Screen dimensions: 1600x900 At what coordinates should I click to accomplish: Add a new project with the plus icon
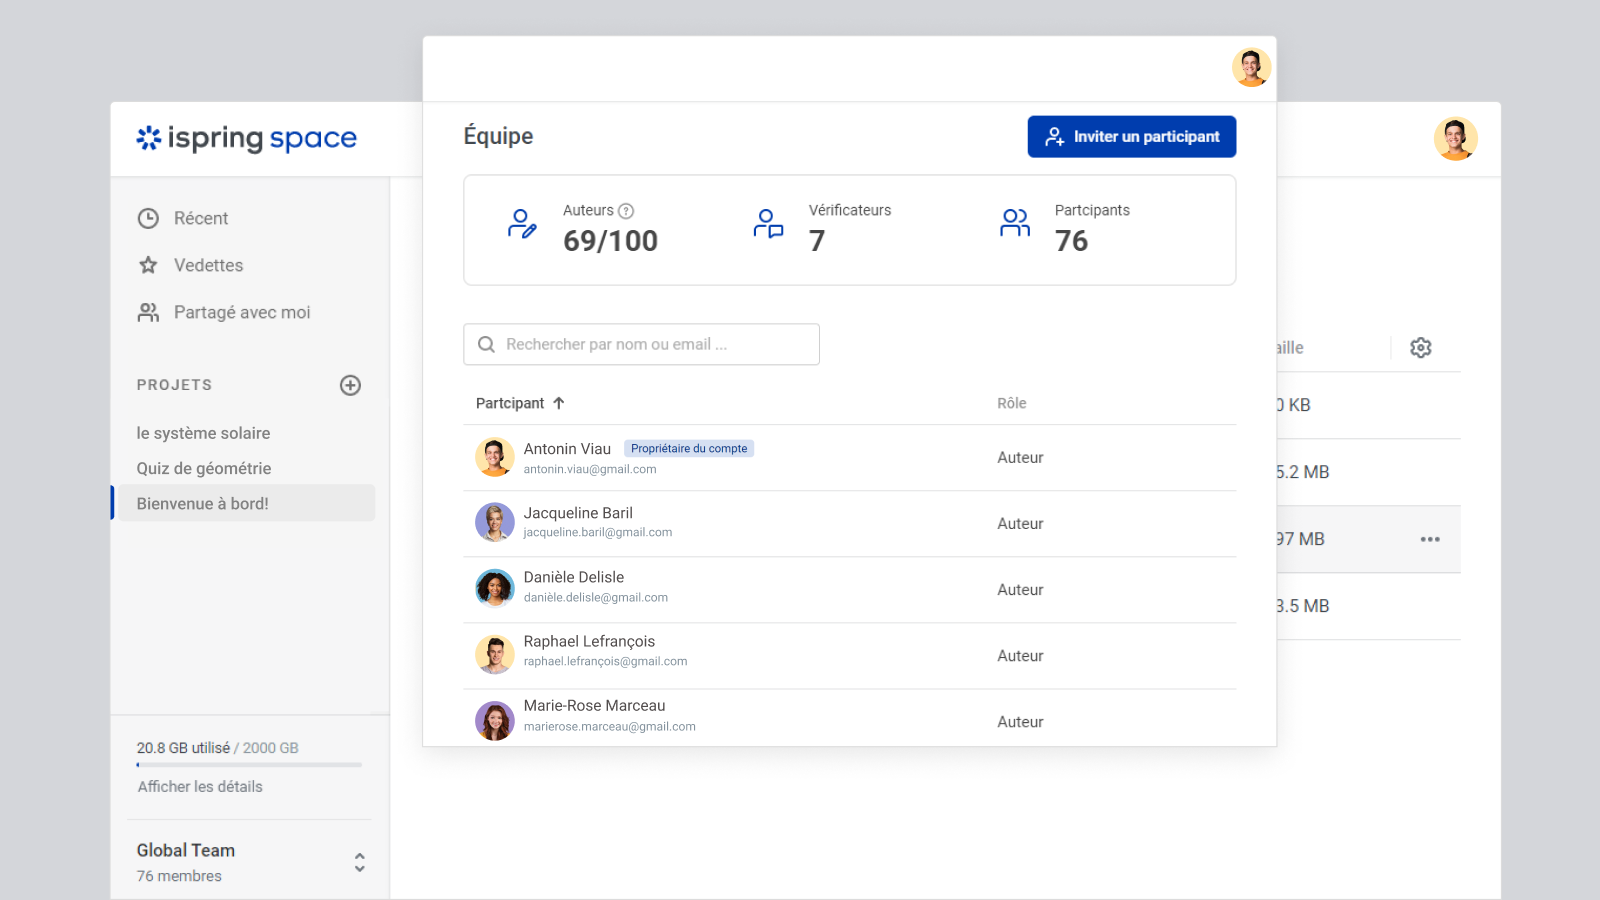(x=350, y=385)
